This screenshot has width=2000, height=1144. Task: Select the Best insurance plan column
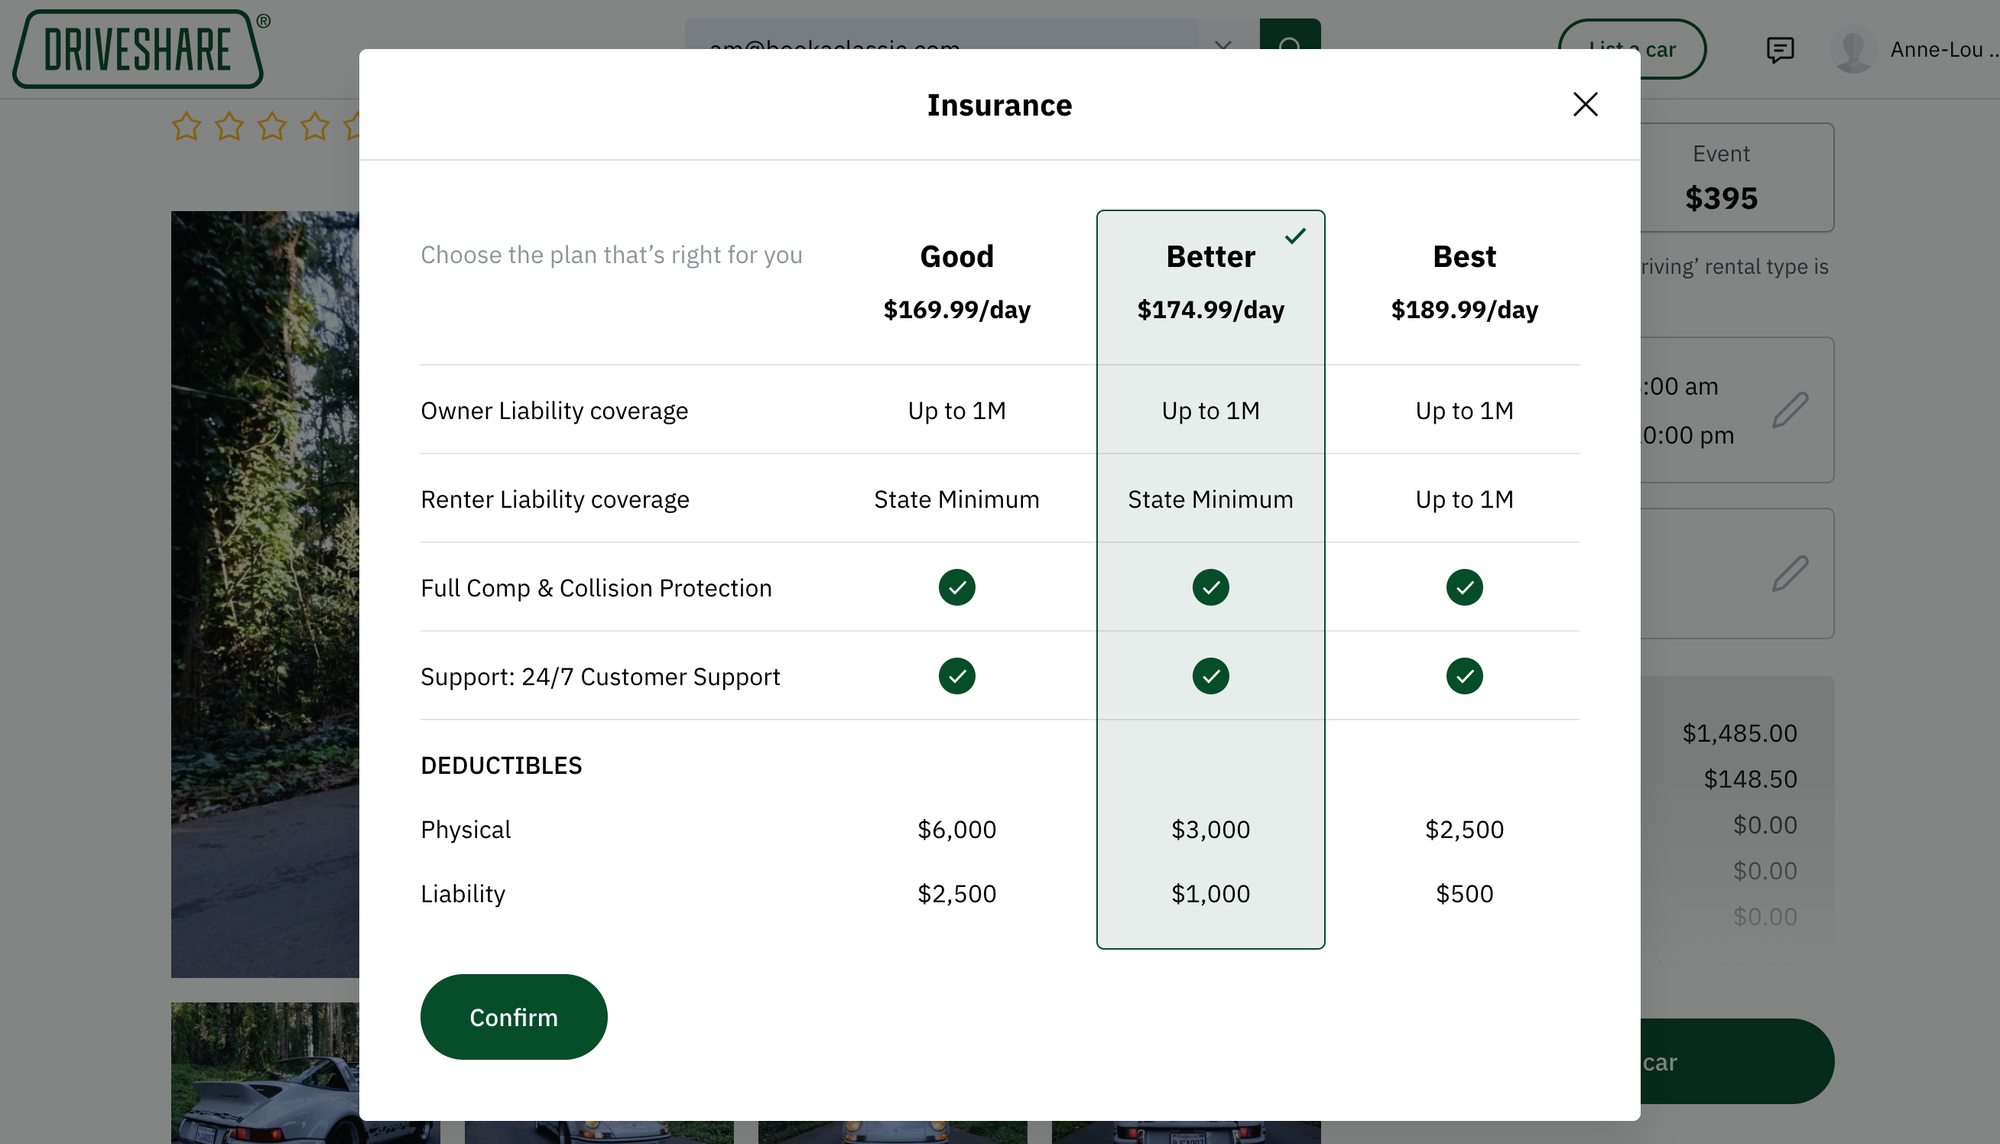(1463, 257)
